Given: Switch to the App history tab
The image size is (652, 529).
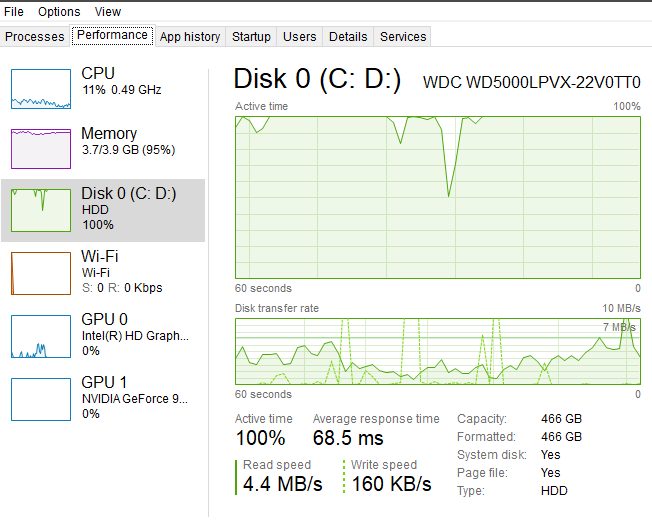Looking at the screenshot, I should [190, 37].
